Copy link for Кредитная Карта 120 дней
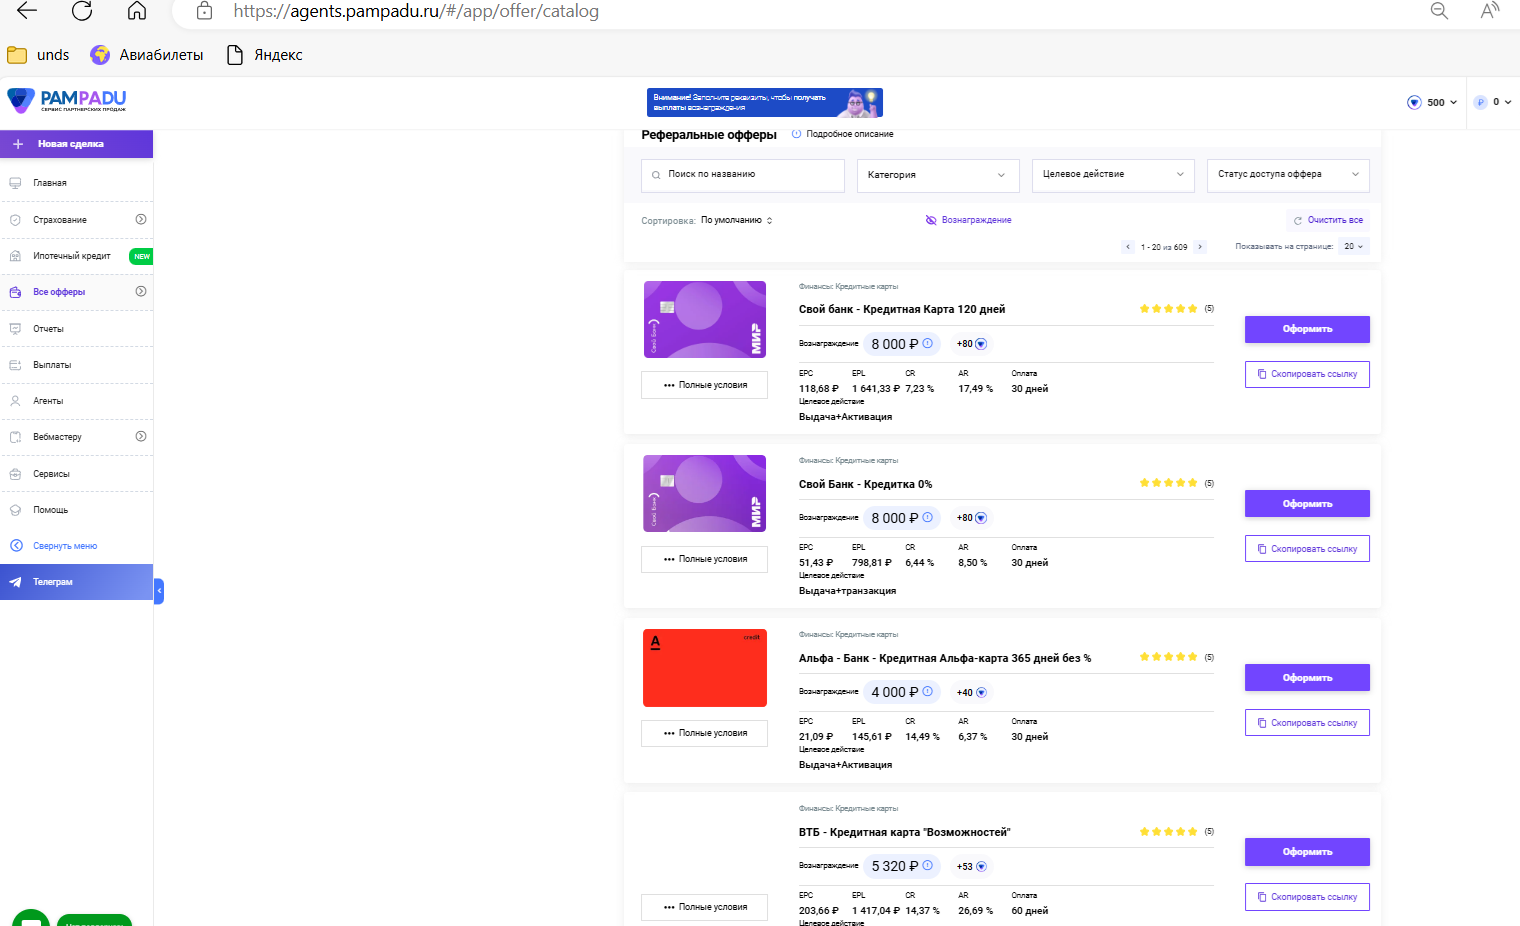Image resolution: width=1520 pixels, height=926 pixels. (x=1307, y=374)
